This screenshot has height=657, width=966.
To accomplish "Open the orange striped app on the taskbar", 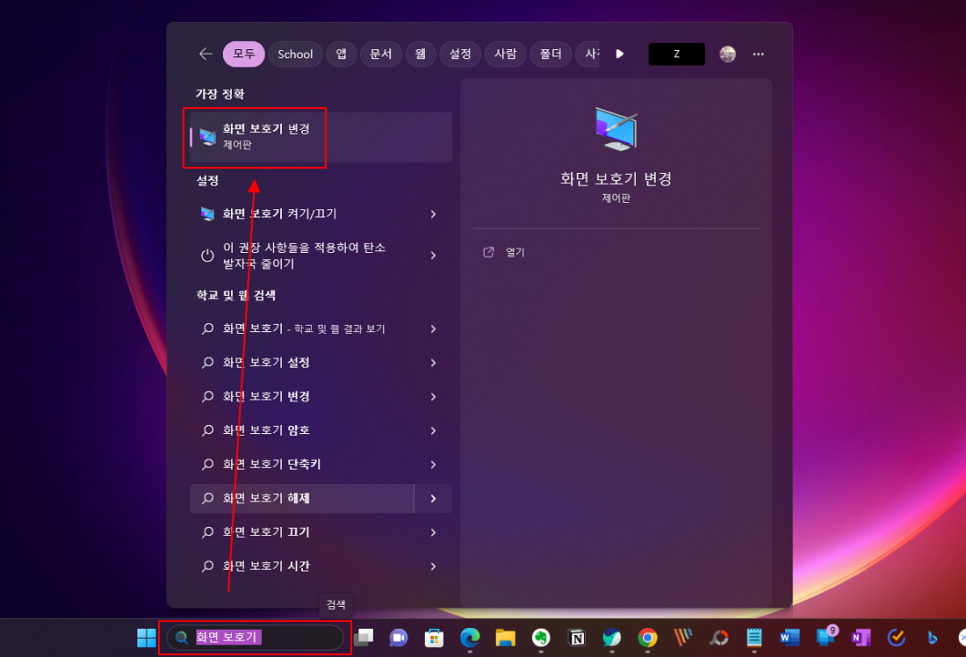I will (683, 637).
